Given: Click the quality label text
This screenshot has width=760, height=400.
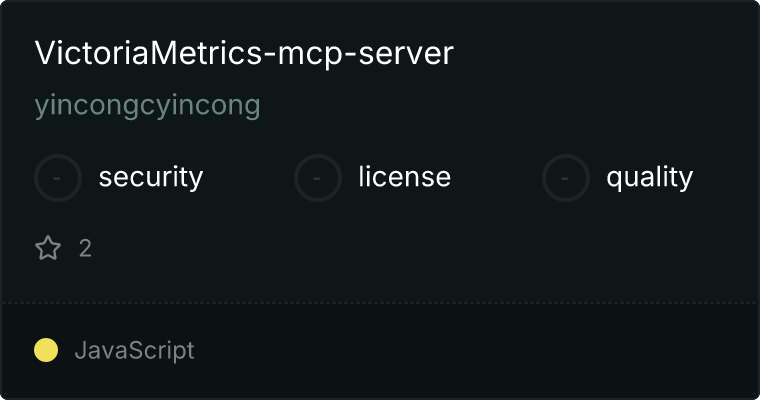Looking at the screenshot, I should tap(650, 177).
